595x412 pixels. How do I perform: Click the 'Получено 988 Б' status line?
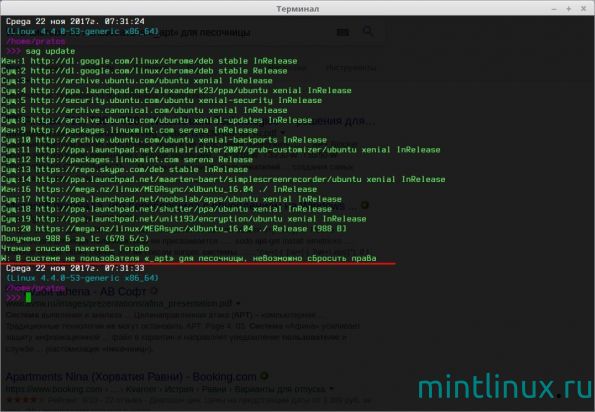coord(75,239)
